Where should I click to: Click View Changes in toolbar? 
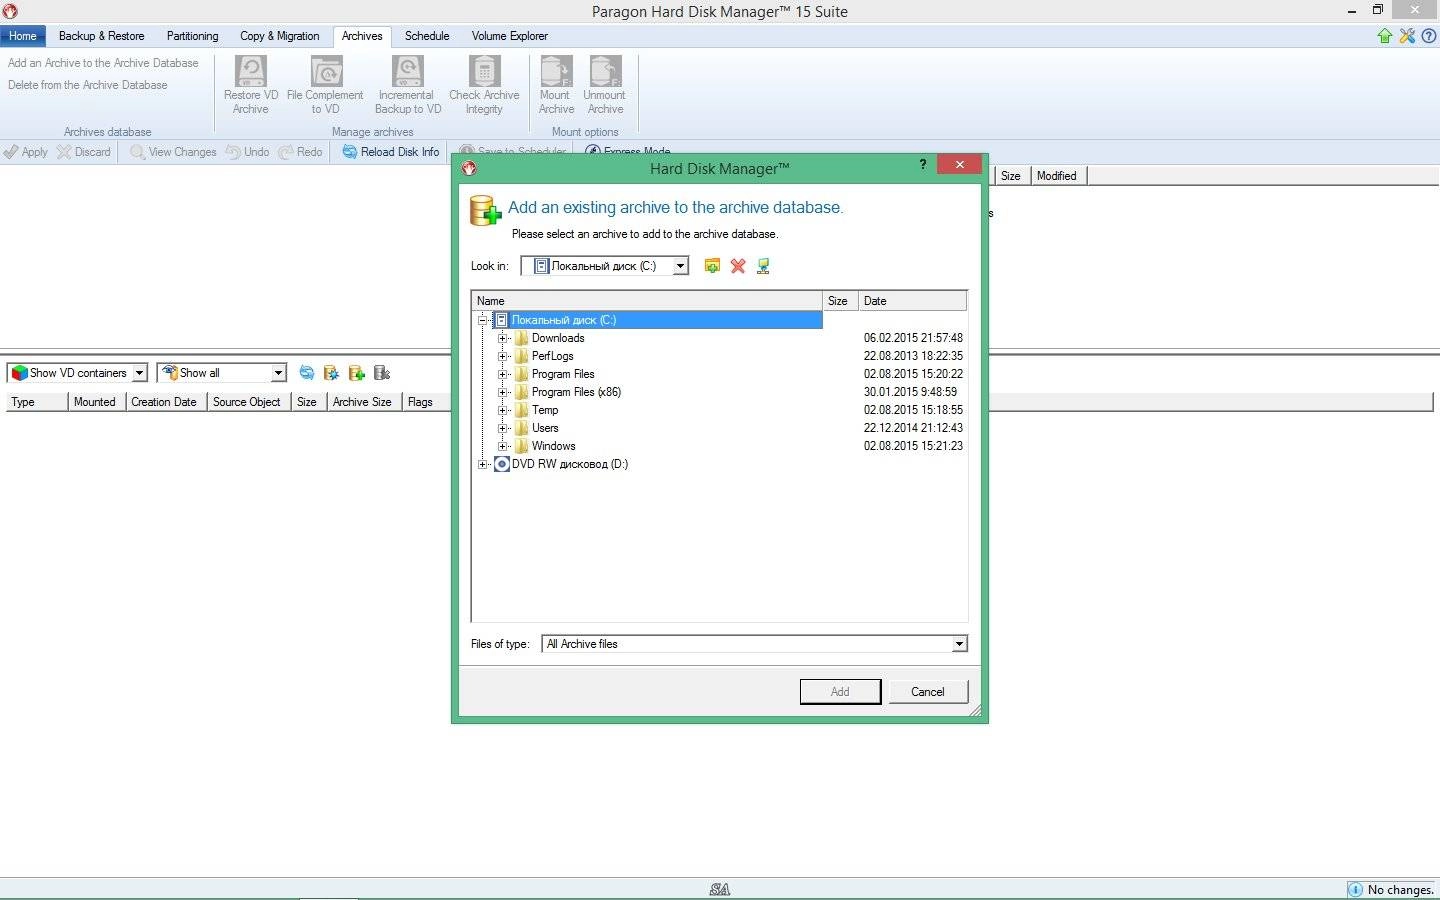point(173,152)
